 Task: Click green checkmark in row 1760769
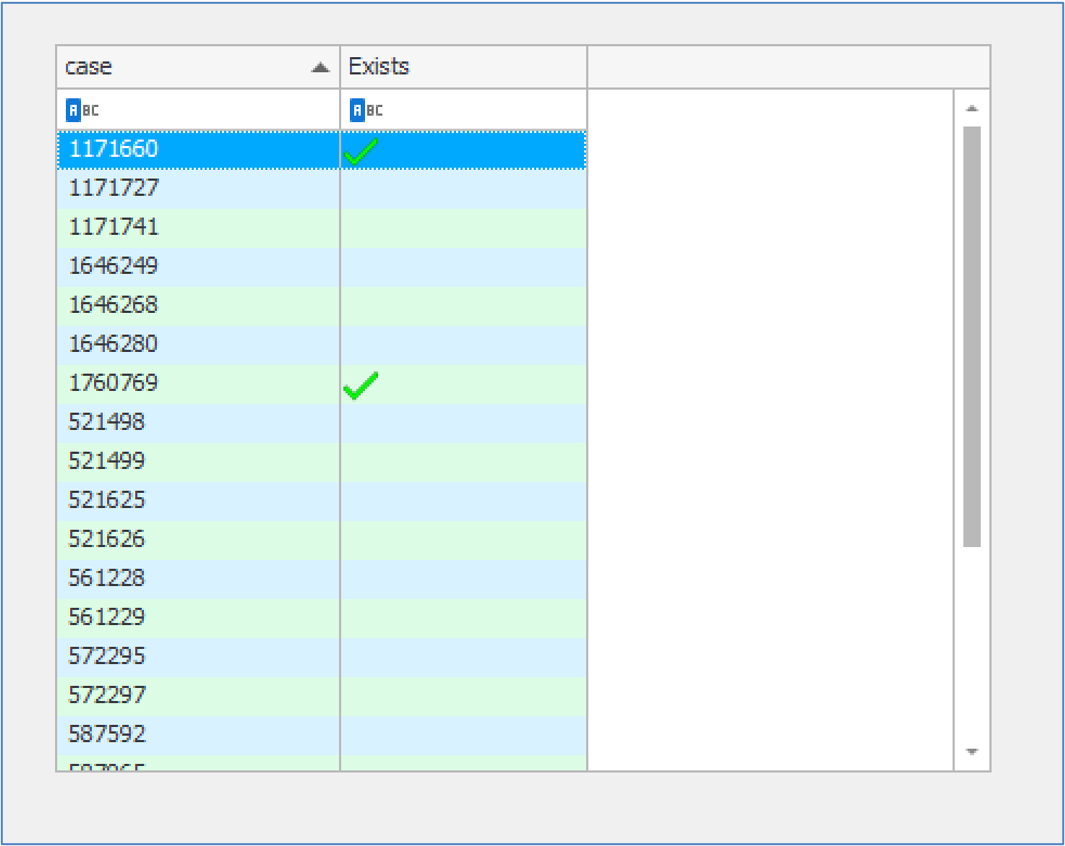[x=360, y=385]
